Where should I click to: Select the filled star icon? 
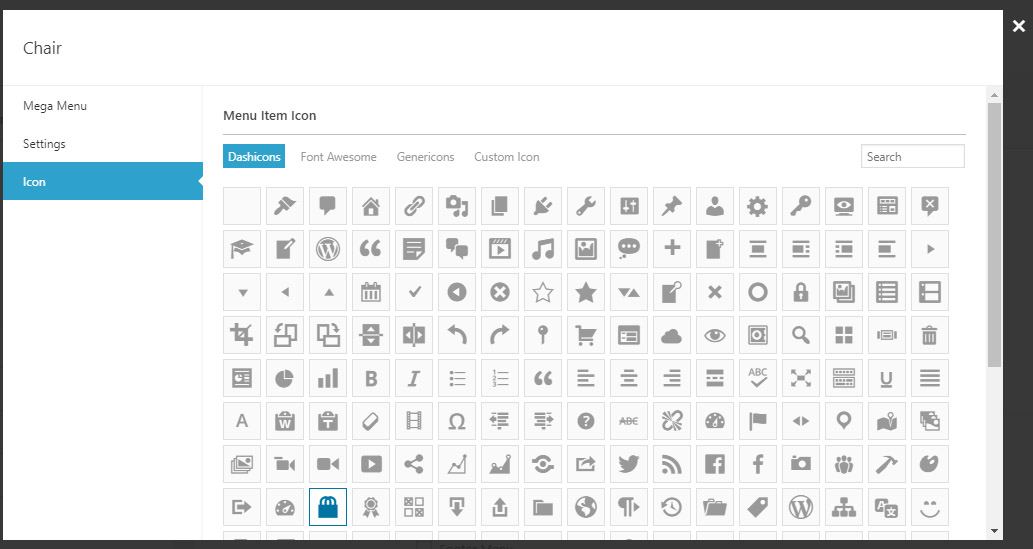click(x=586, y=292)
